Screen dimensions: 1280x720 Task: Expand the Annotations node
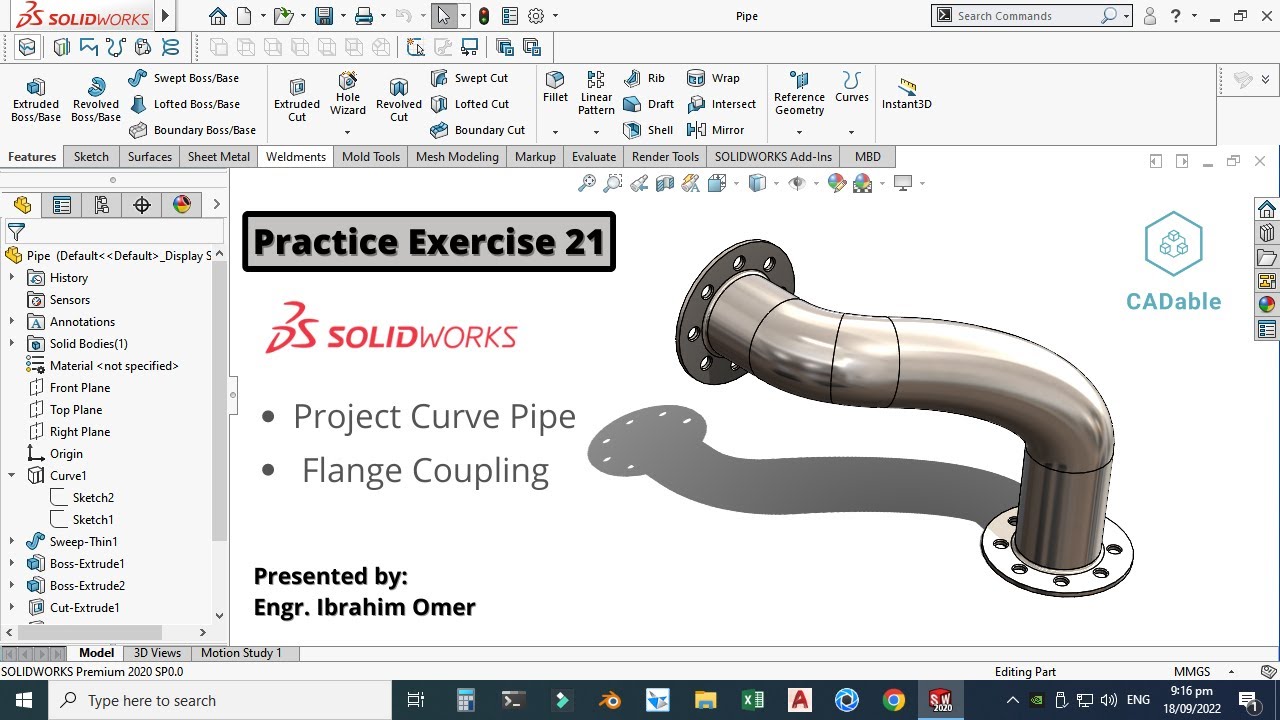click(12, 322)
